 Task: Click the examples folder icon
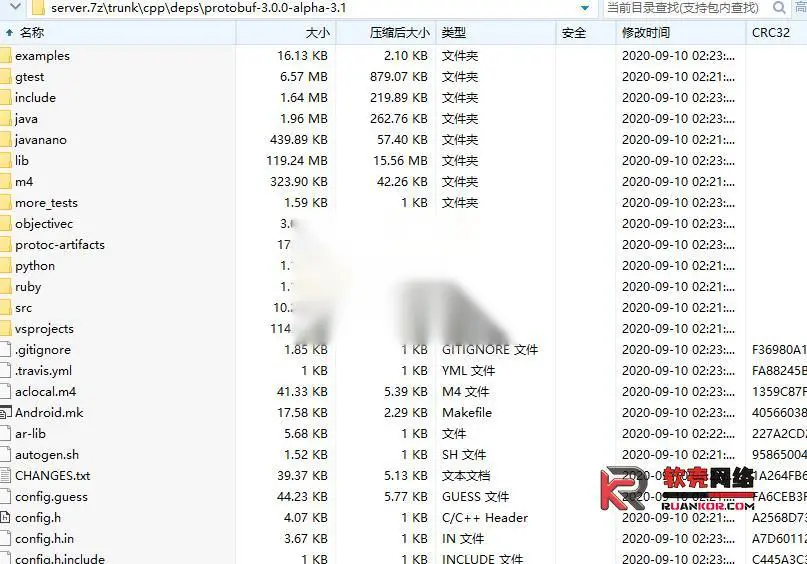(x=5, y=56)
